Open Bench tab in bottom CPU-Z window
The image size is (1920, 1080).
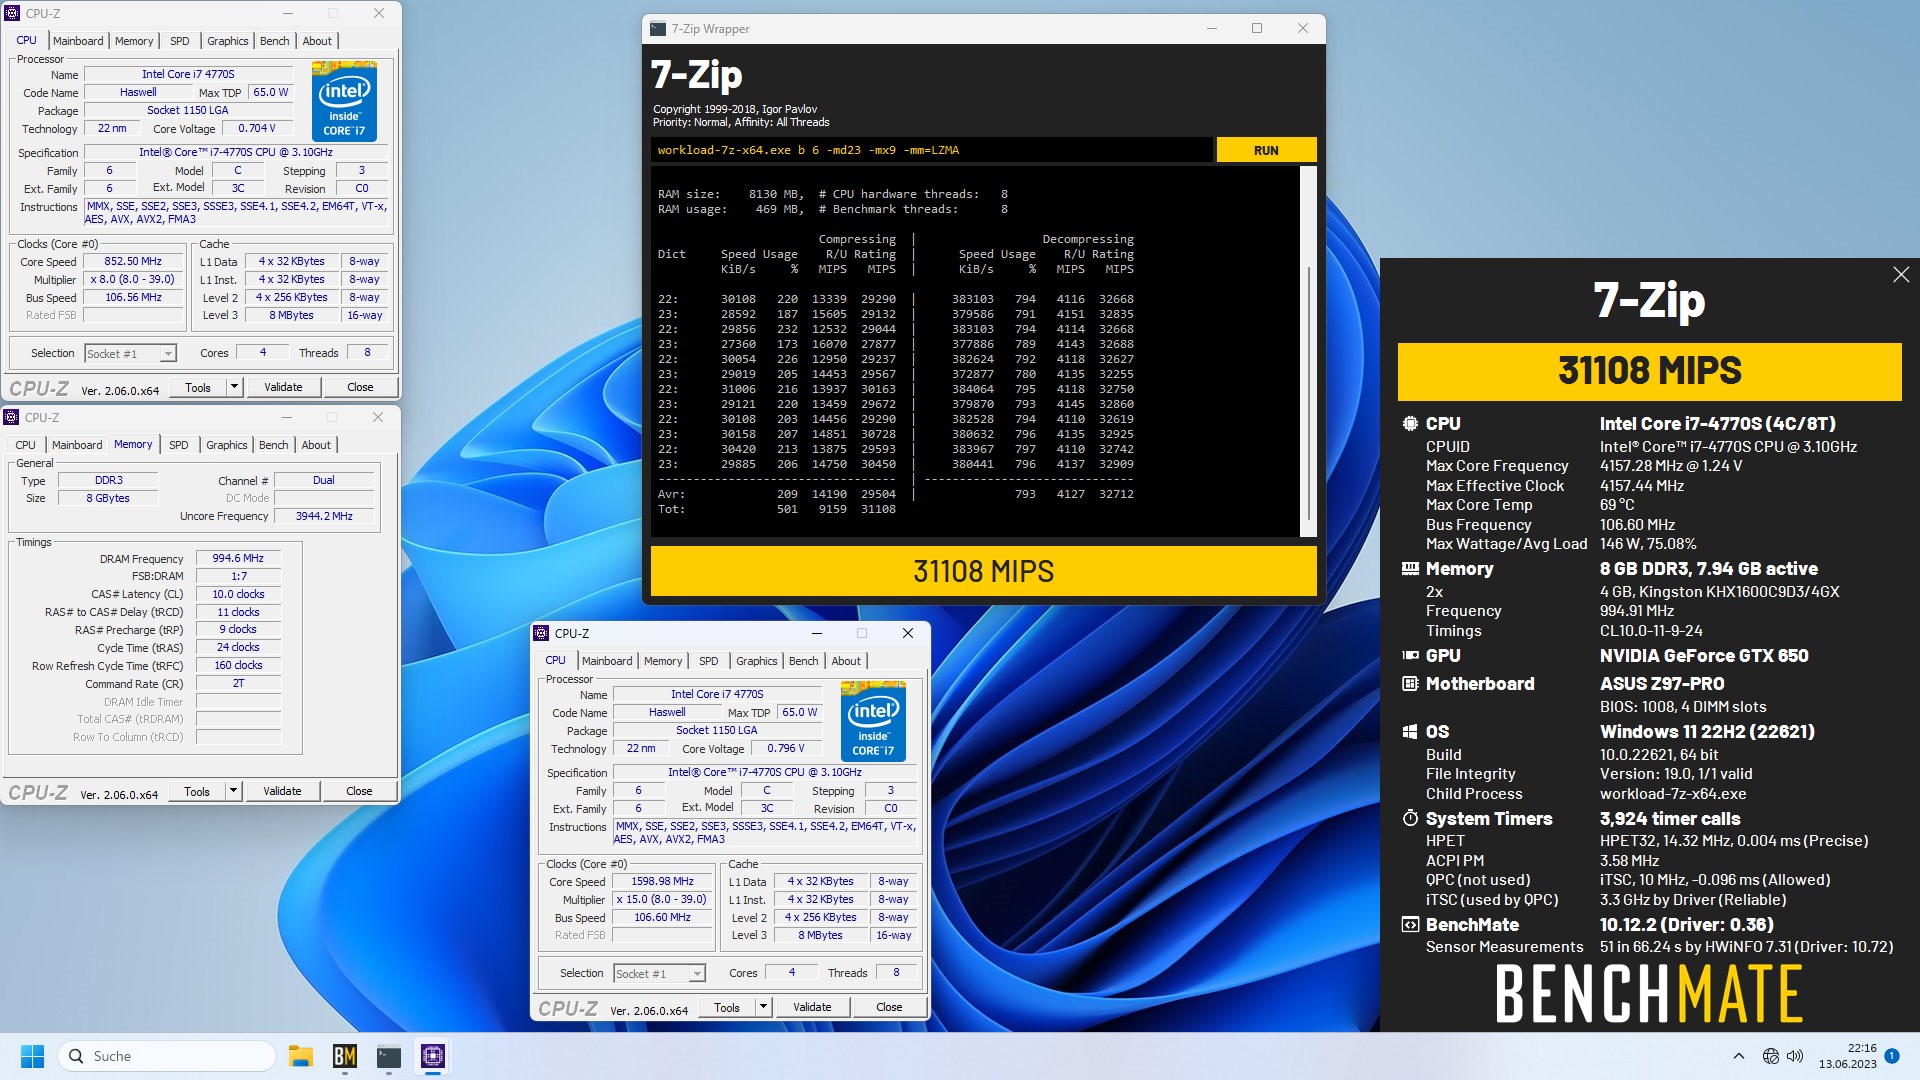(803, 661)
